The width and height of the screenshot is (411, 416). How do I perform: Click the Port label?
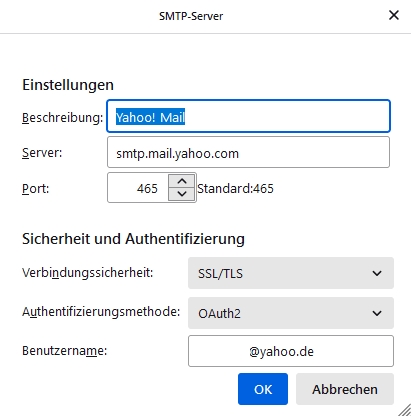(x=35, y=189)
